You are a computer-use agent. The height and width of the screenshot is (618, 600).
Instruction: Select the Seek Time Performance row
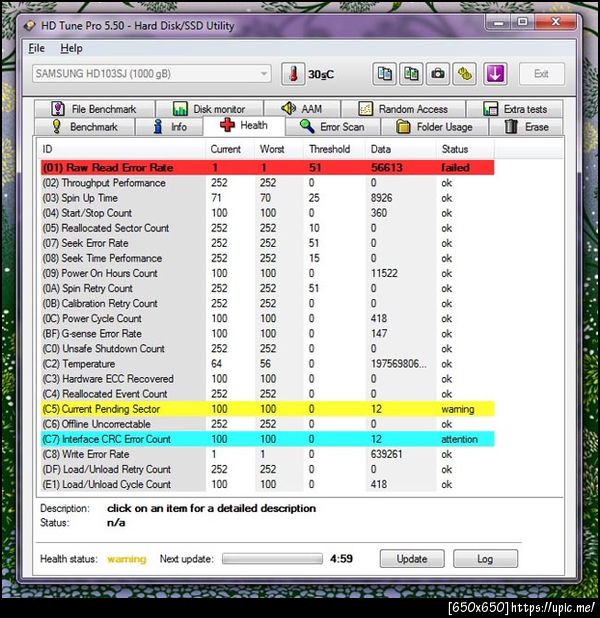coord(267,258)
